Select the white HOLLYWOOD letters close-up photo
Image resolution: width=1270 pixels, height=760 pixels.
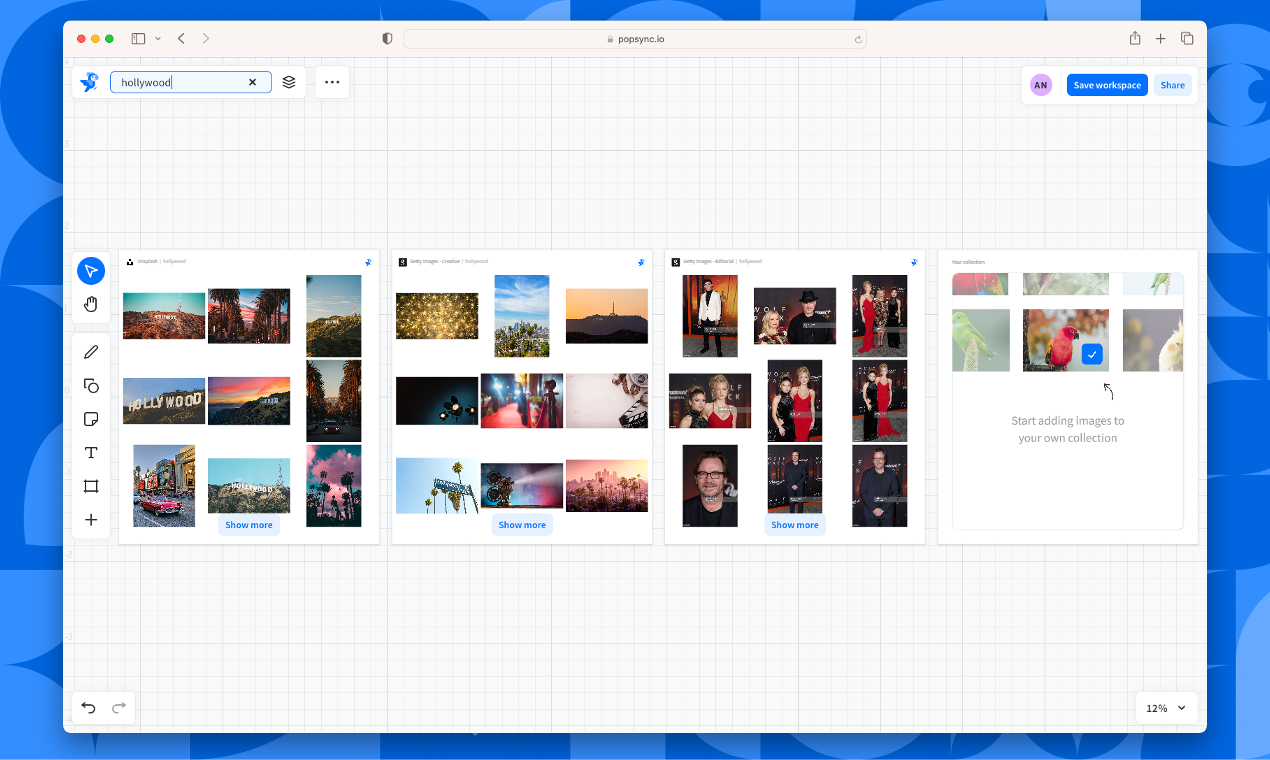click(x=164, y=401)
